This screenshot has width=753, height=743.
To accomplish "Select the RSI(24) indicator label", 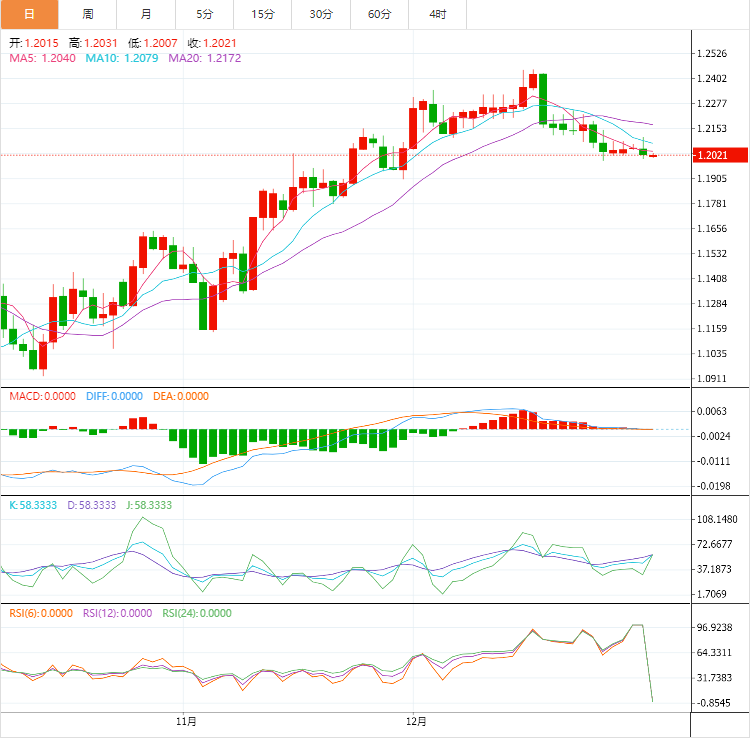I will [x=197, y=613].
